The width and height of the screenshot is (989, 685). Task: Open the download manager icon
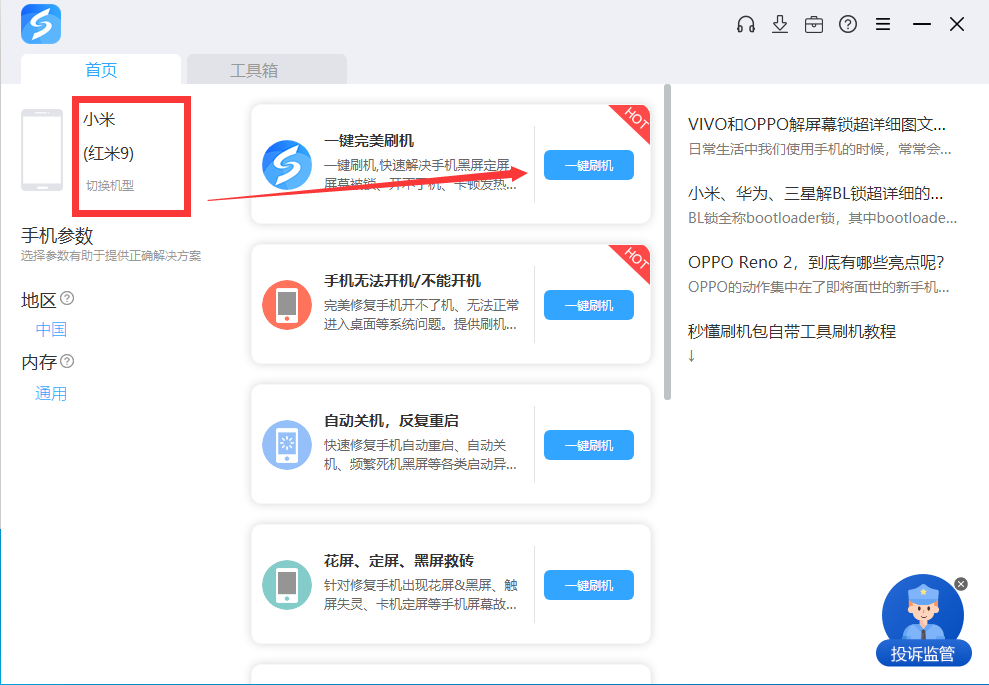click(x=780, y=25)
